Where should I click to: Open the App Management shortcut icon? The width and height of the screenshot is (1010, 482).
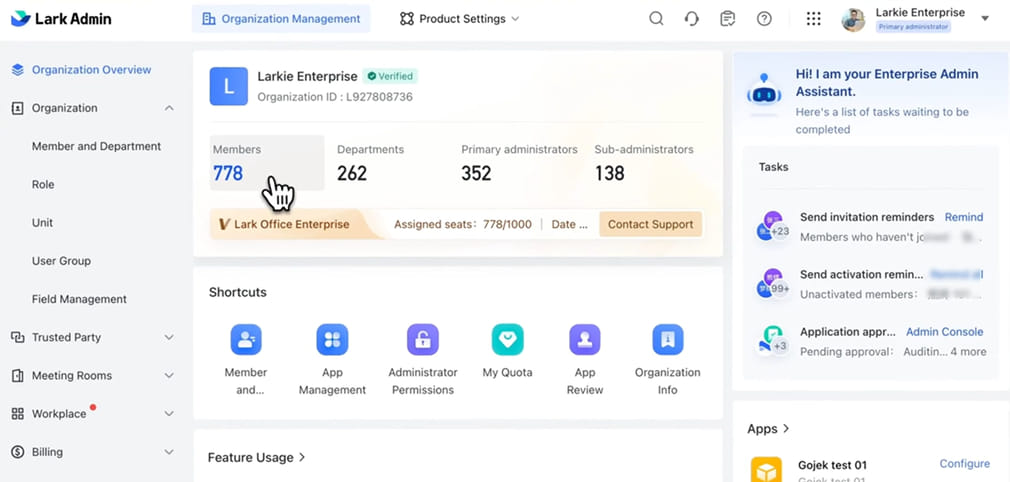click(x=332, y=340)
